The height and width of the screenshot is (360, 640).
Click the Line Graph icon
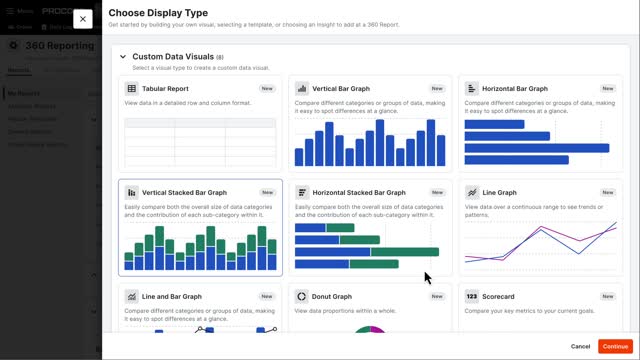(x=471, y=192)
